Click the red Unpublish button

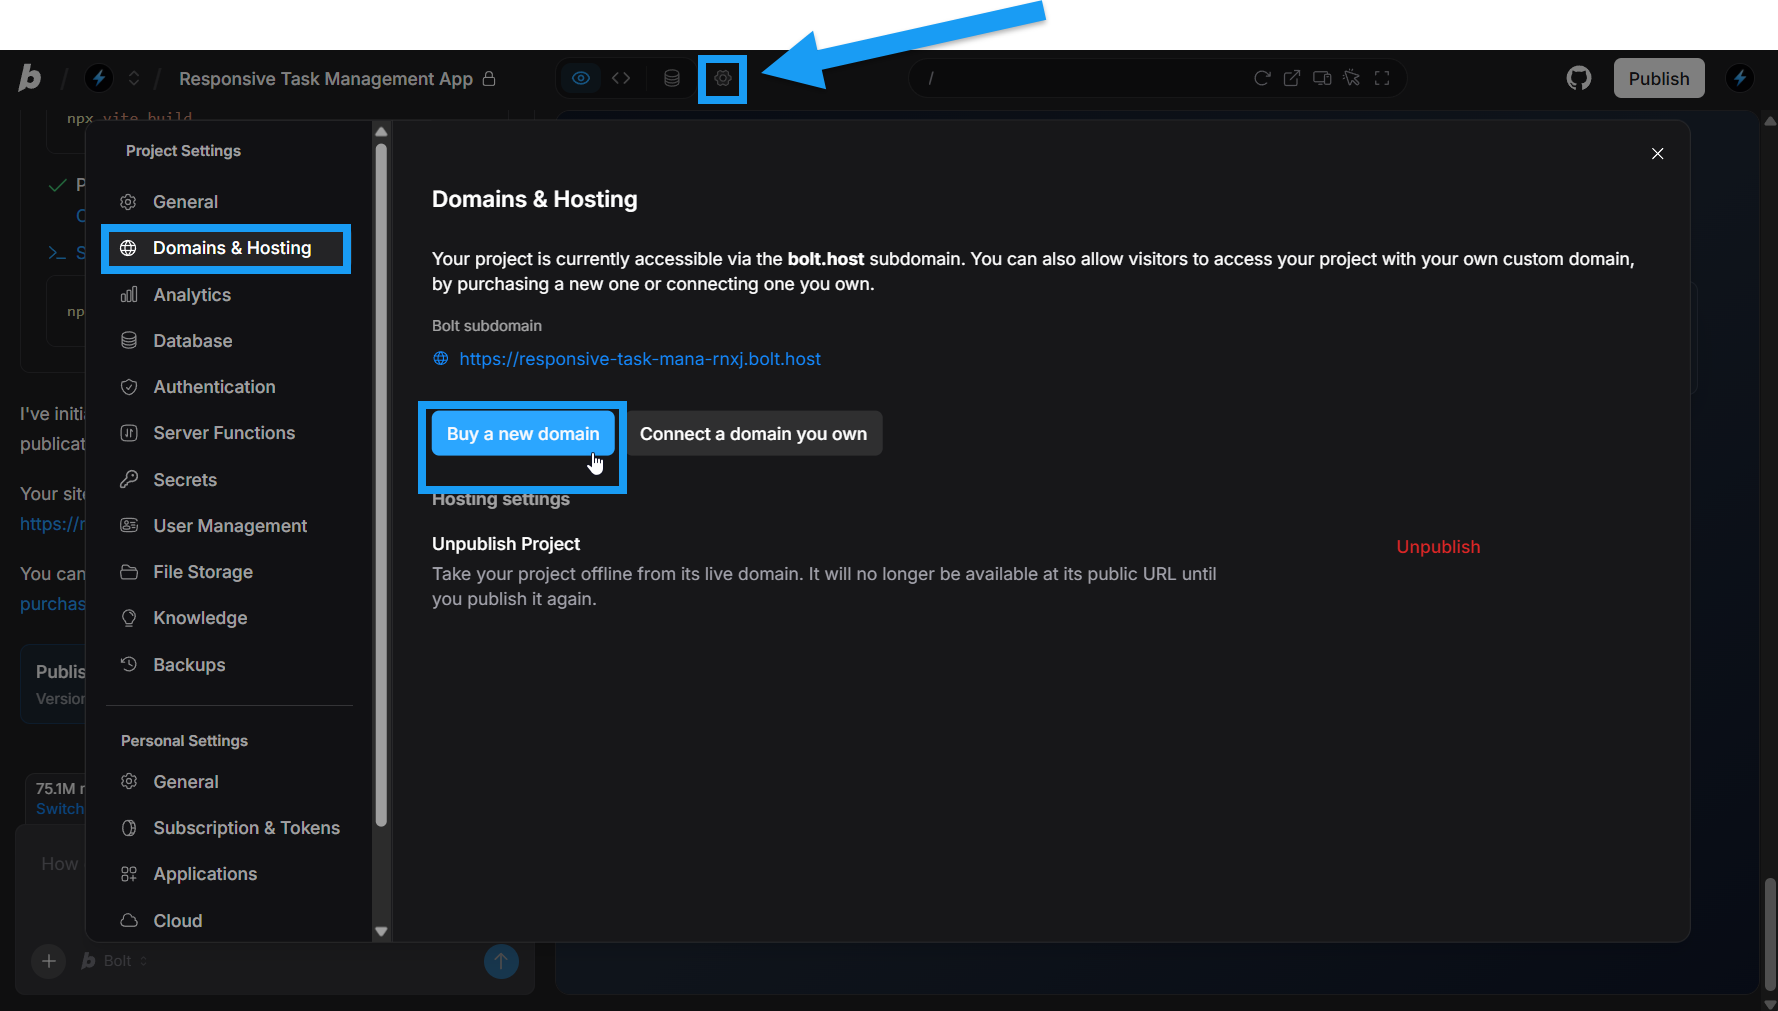coord(1438,547)
